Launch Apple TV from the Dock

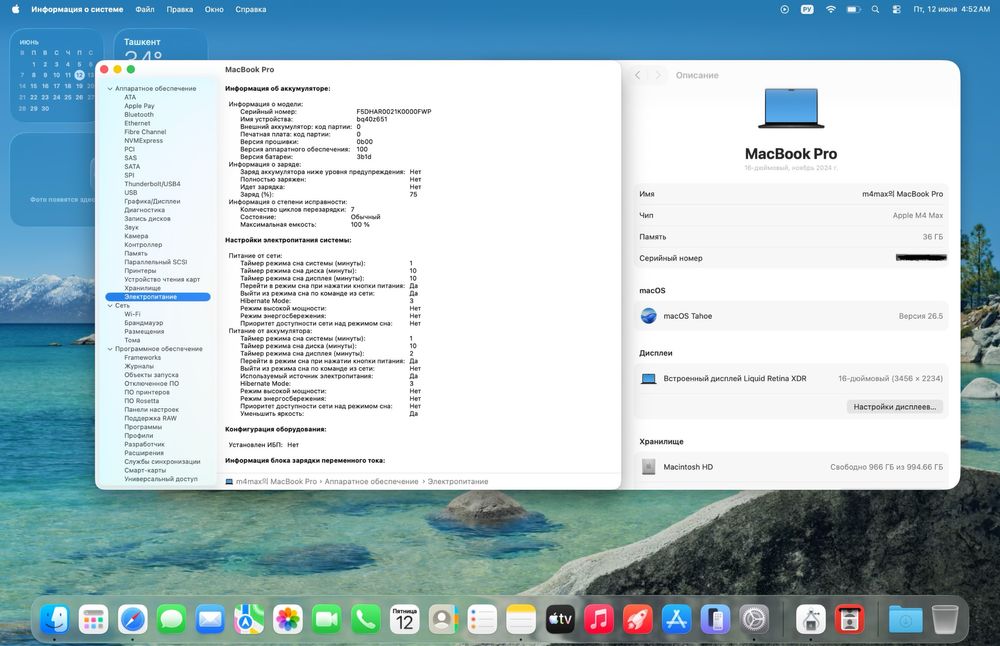pyautogui.click(x=560, y=619)
